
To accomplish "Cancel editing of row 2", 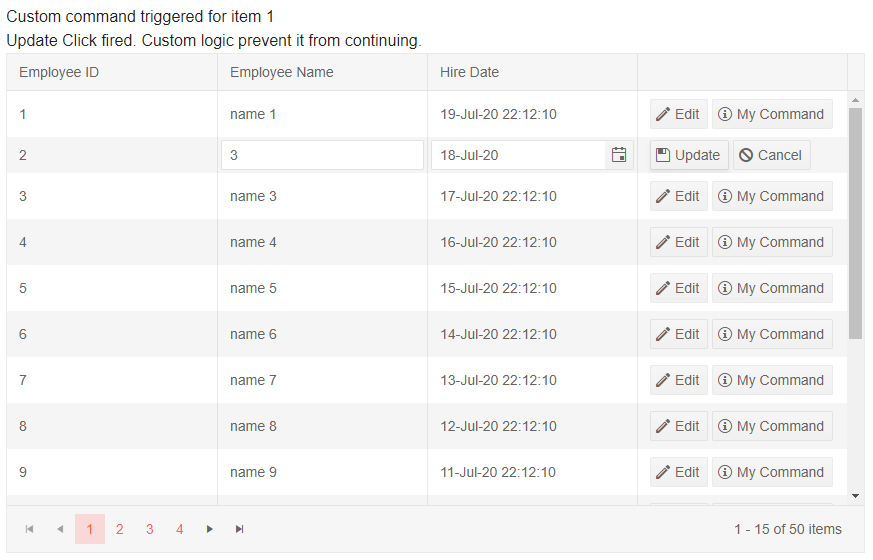I will pos(771,155).
